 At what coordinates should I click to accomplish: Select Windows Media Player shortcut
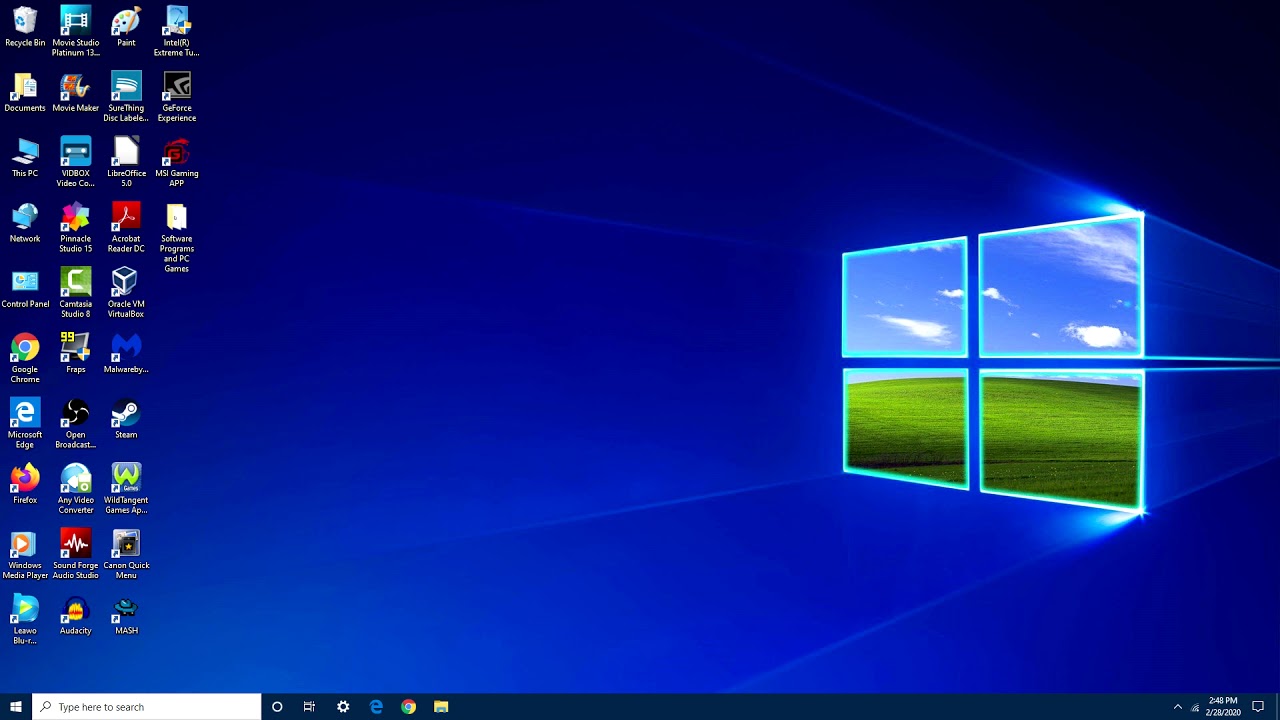coord(25,554)
